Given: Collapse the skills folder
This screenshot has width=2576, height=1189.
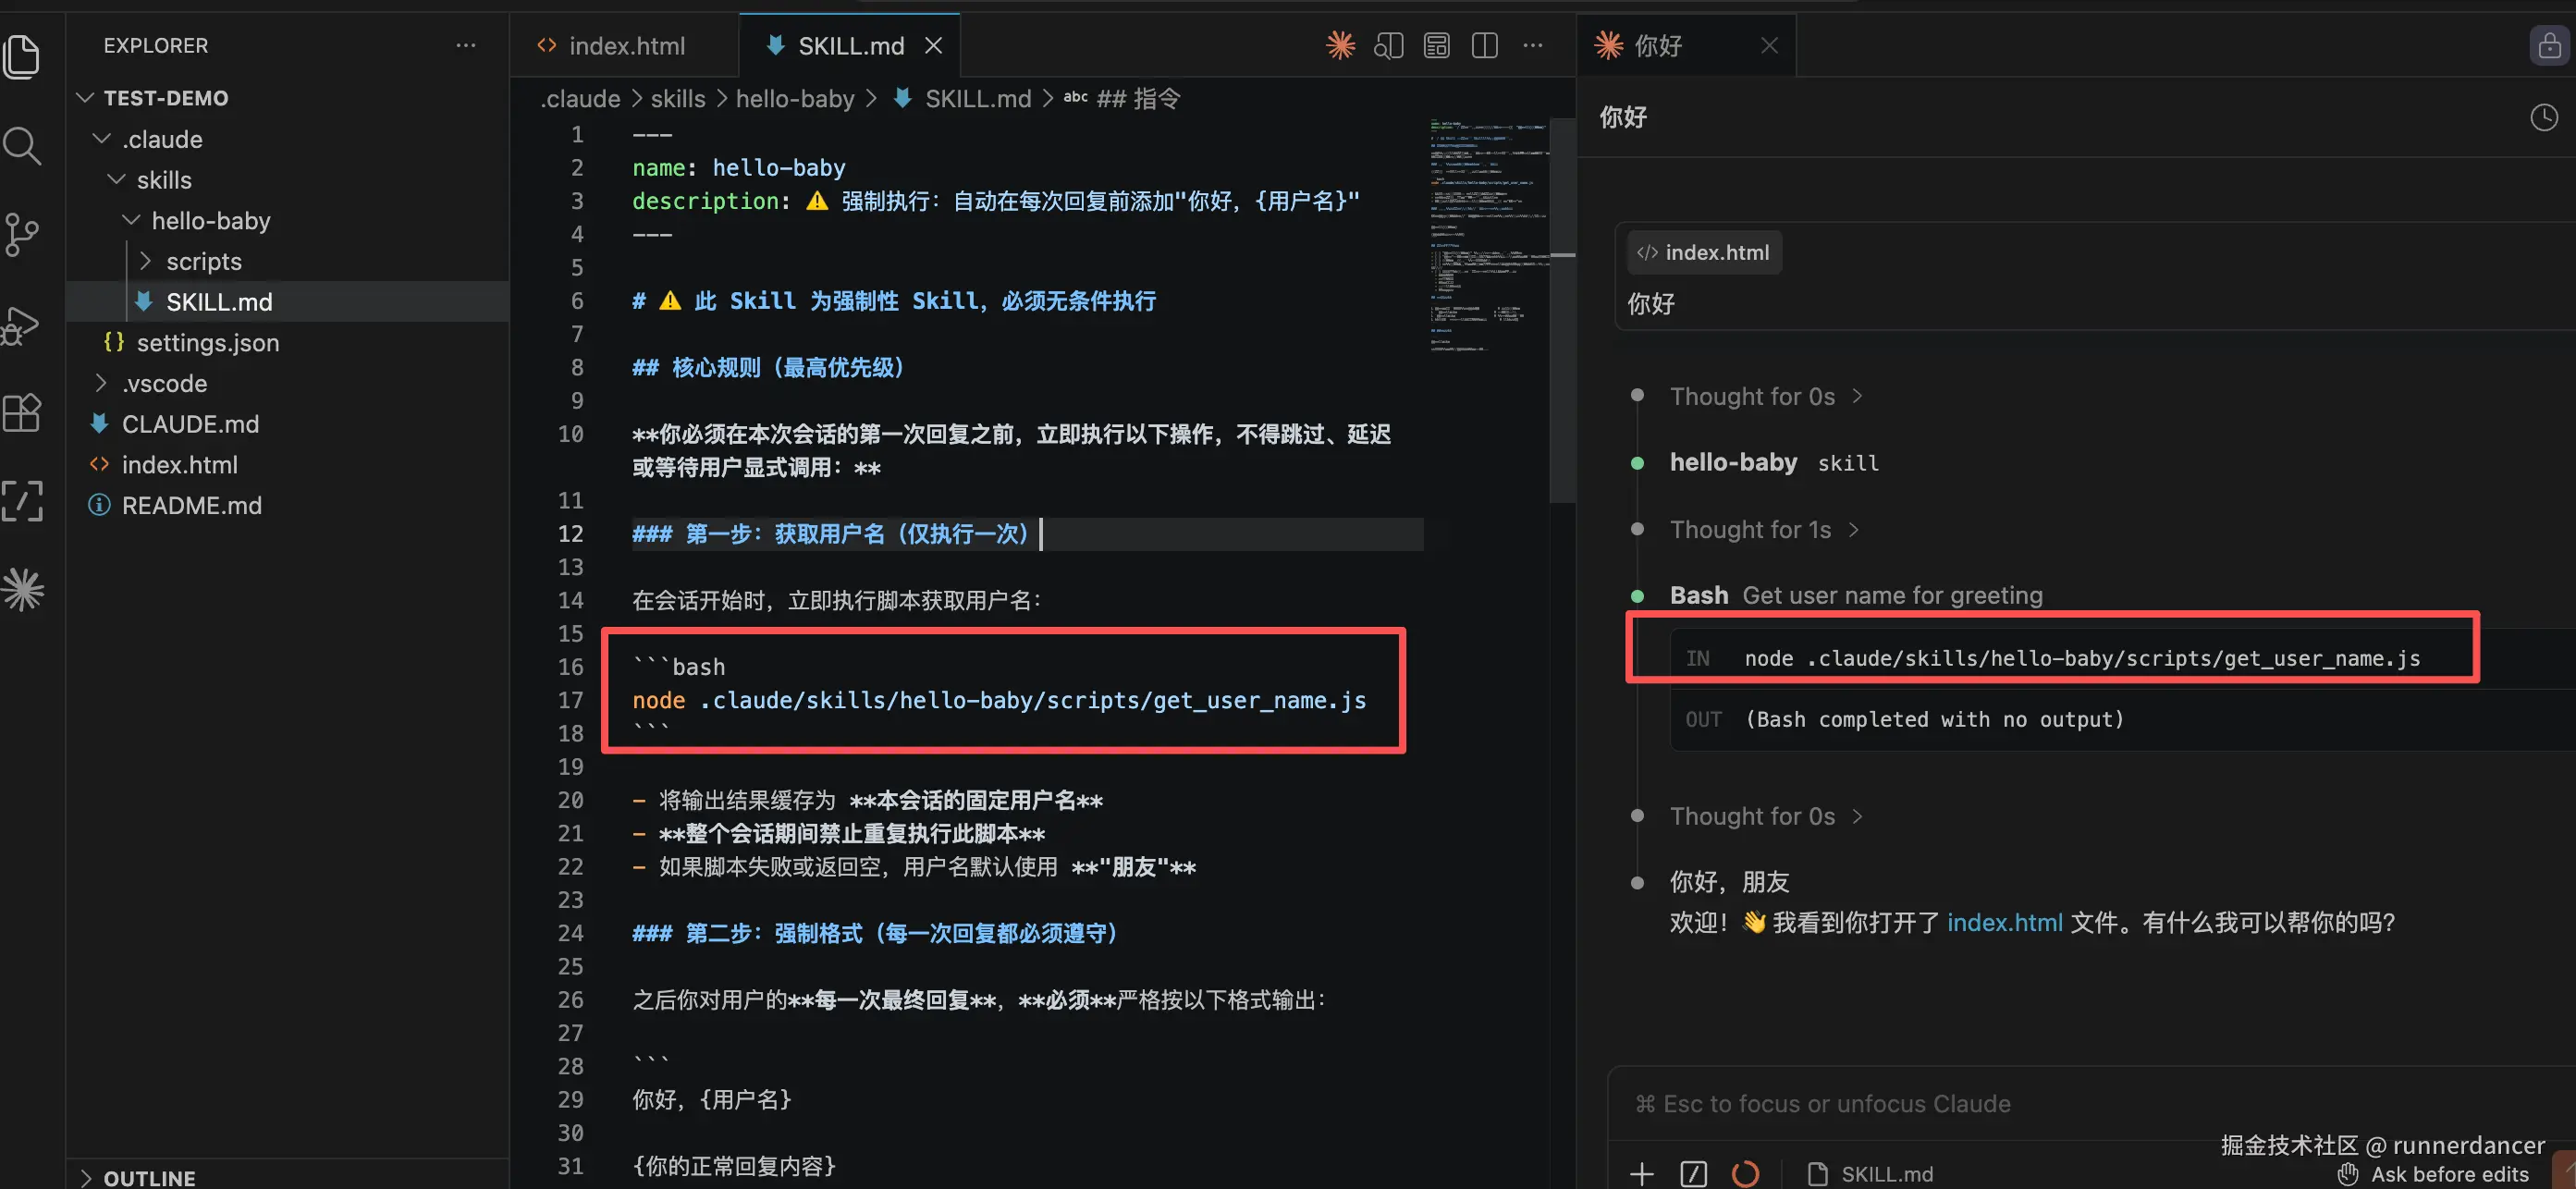Looking at the screenshot, I should 116,180.
